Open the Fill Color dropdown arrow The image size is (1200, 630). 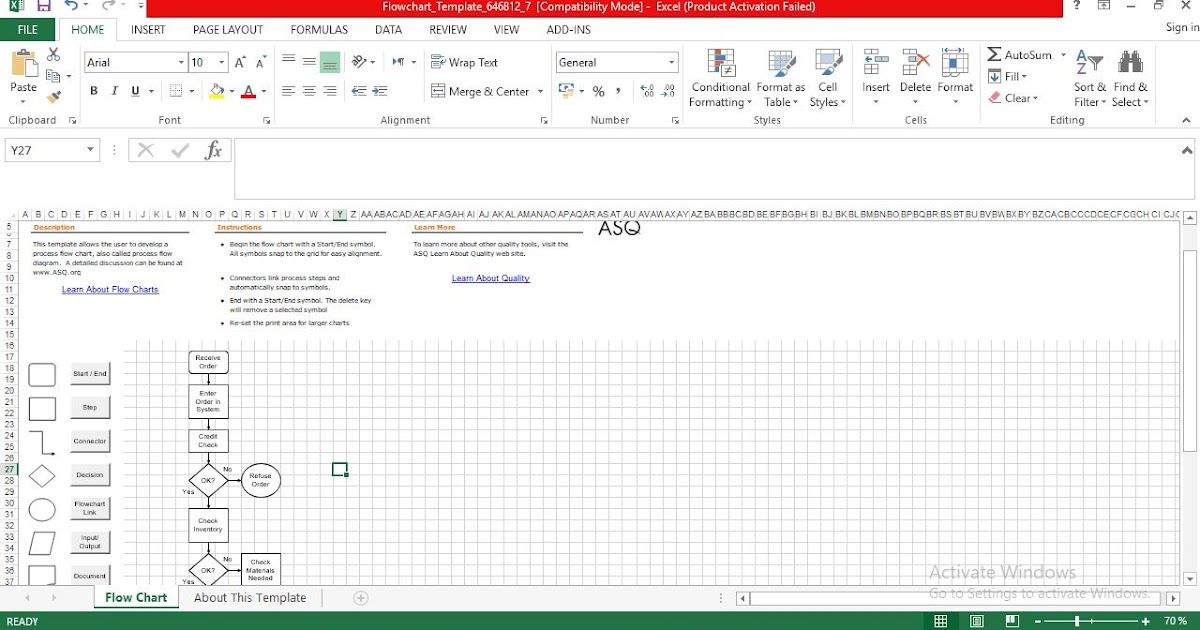pyautogui.click(x=231, y=91)
